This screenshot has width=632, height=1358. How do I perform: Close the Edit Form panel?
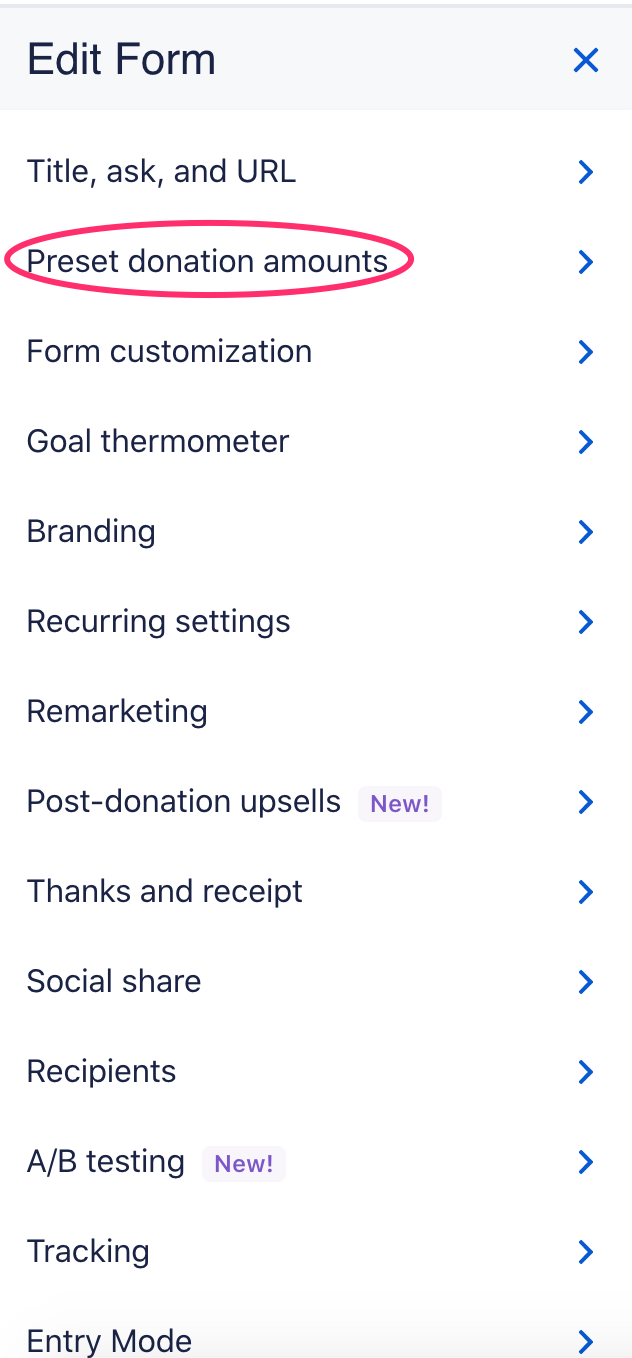point(585,60)
